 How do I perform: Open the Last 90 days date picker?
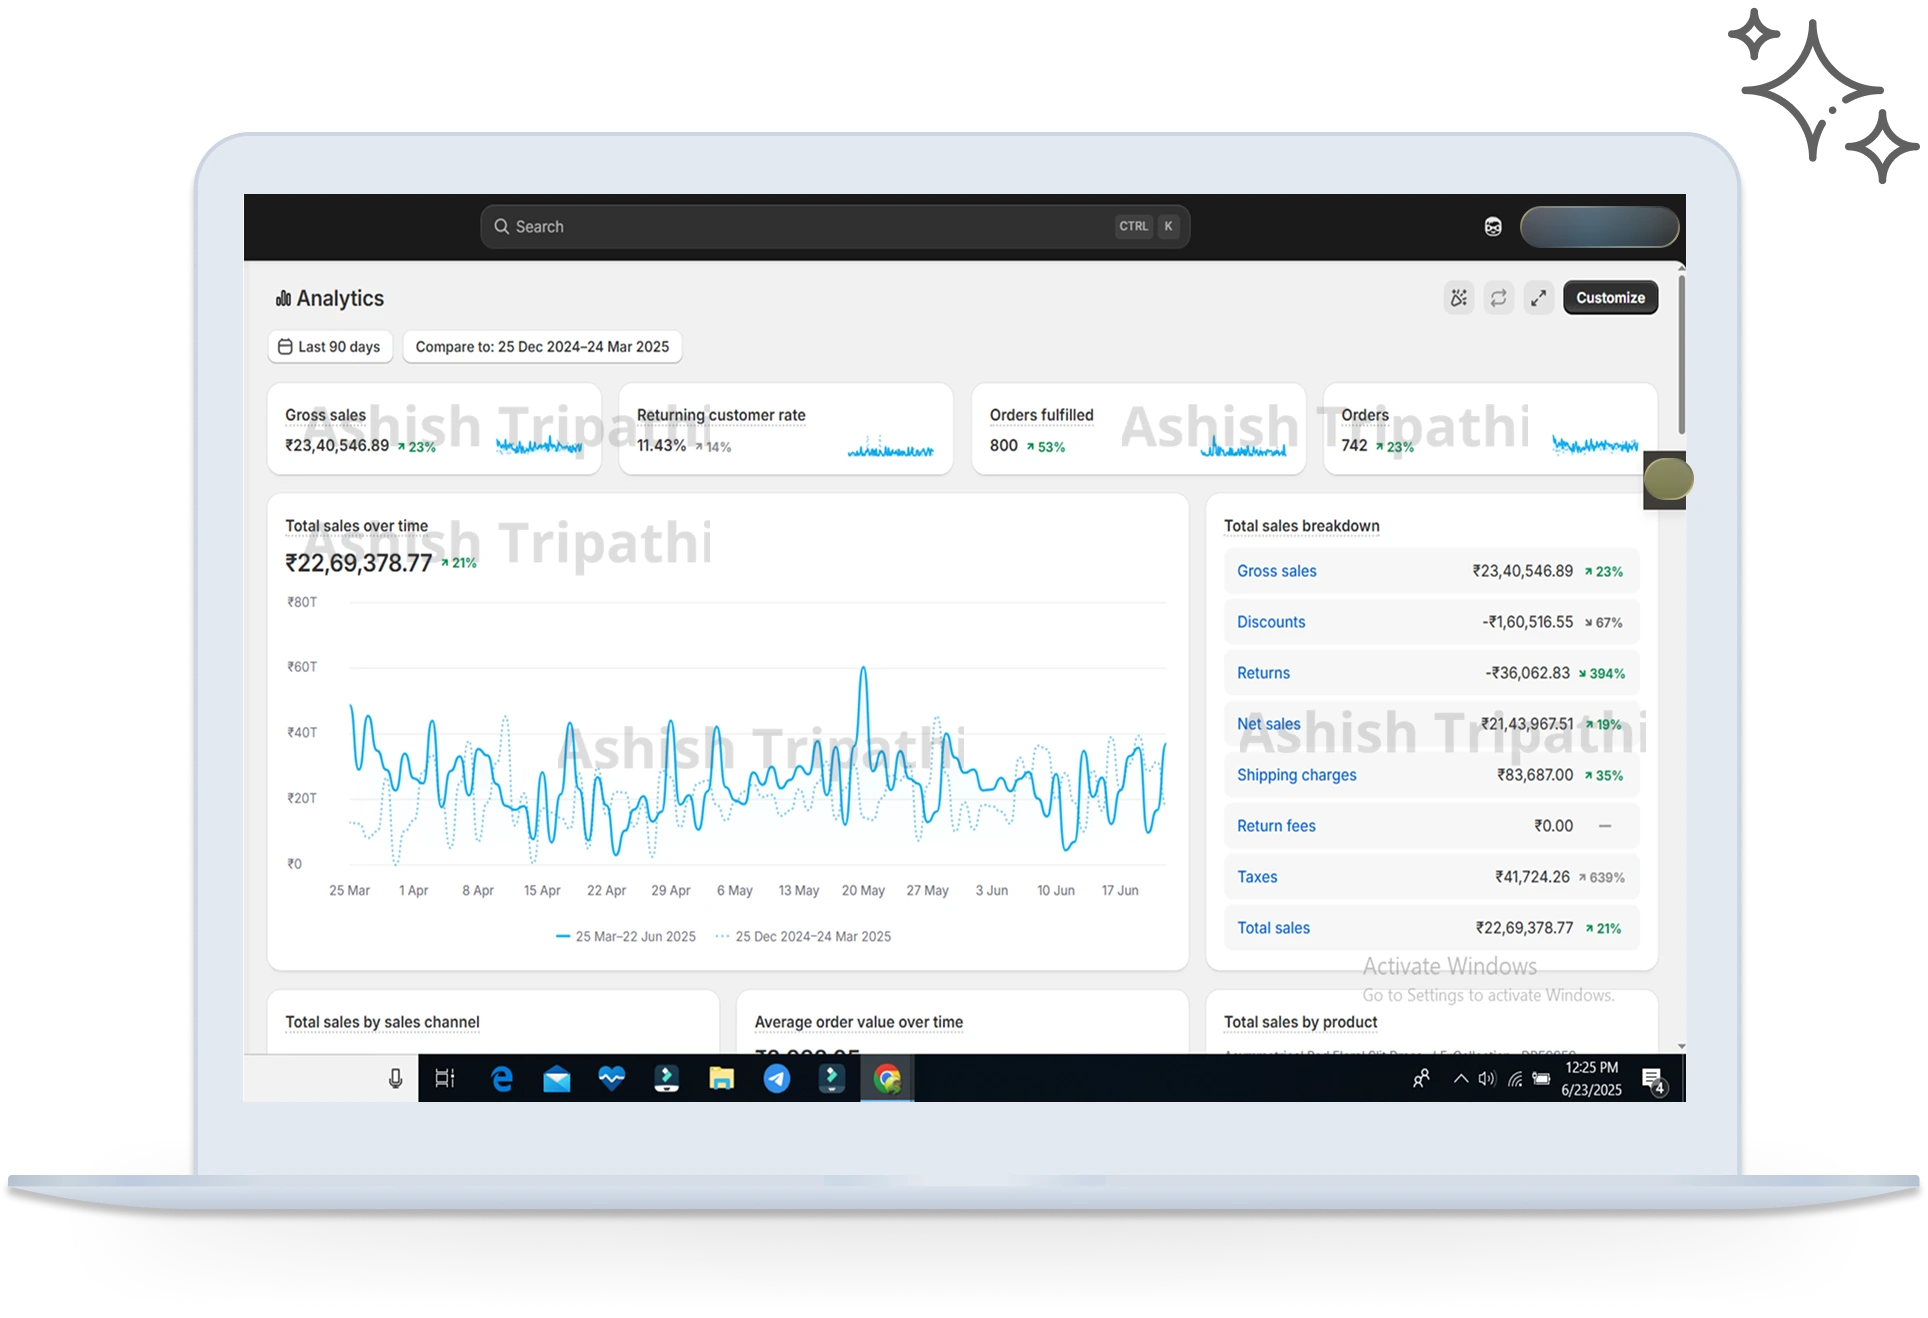(330, 347)
